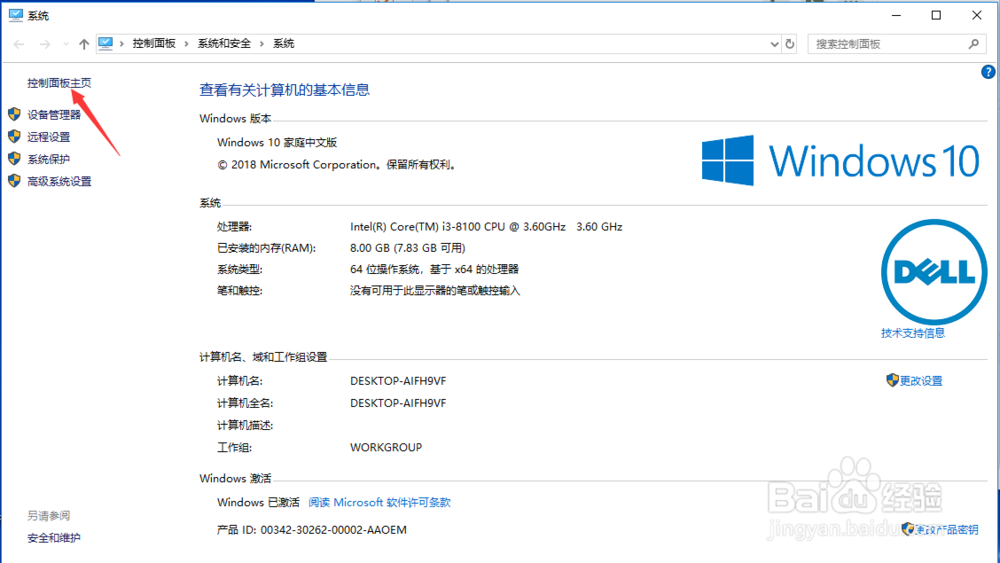
Task: Click the back navigation arrow
Action: coord(19,44)
